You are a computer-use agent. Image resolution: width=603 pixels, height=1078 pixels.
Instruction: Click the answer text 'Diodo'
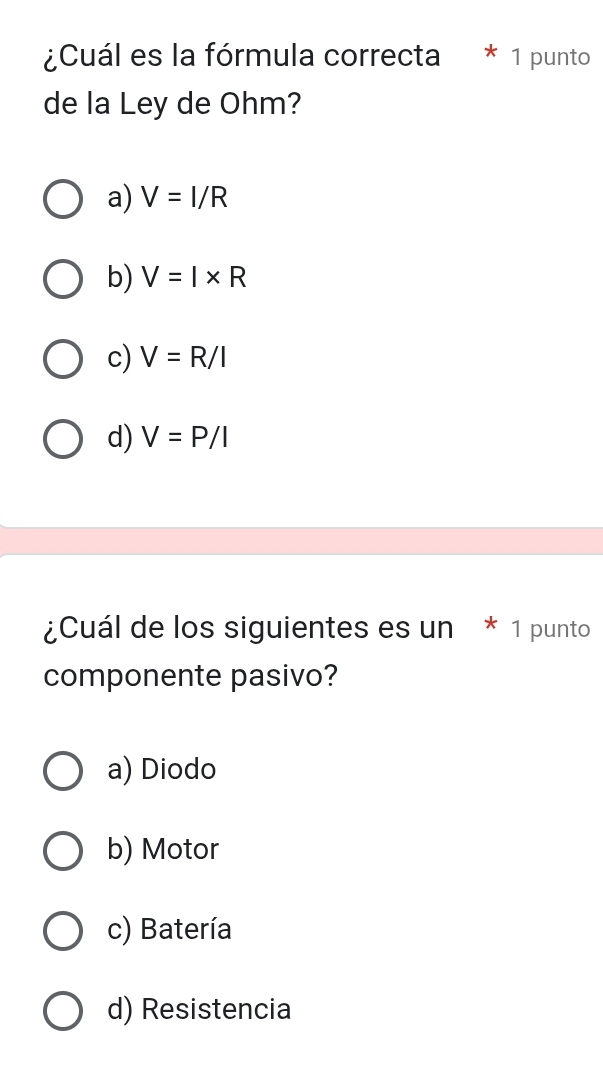point(178,770)
